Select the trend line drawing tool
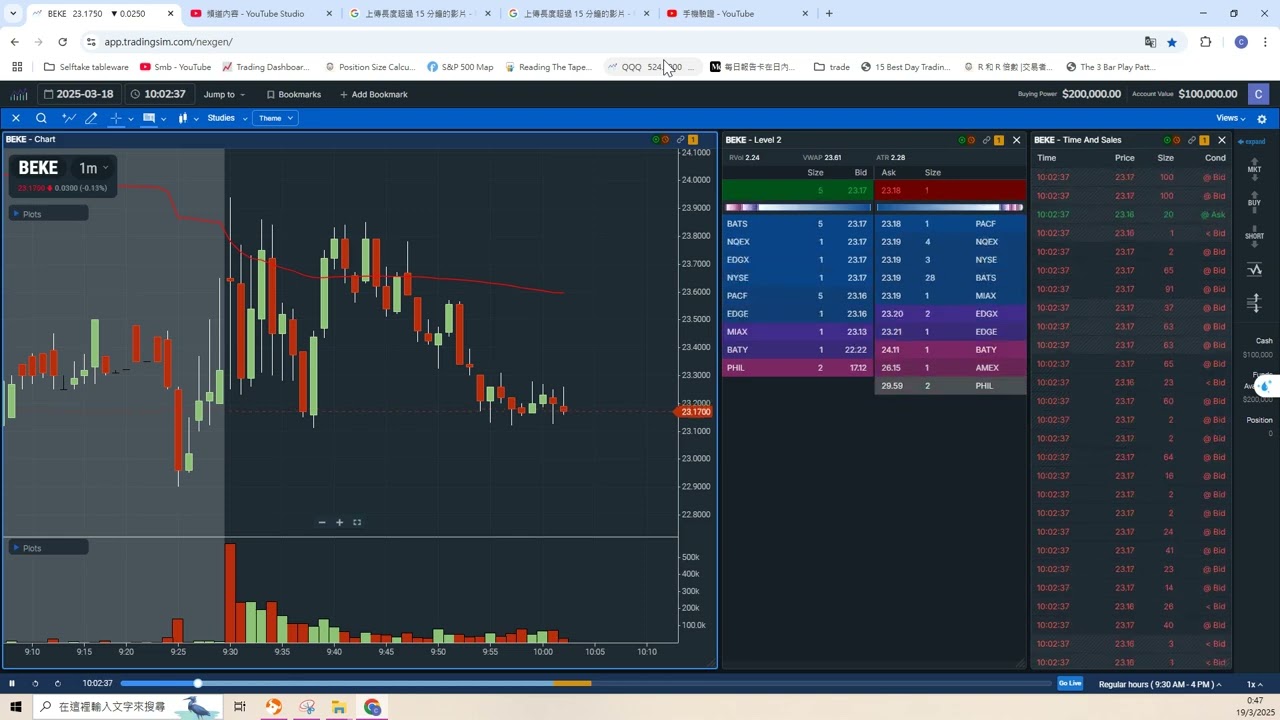The image size is (1280, 720). click(68, 118)
